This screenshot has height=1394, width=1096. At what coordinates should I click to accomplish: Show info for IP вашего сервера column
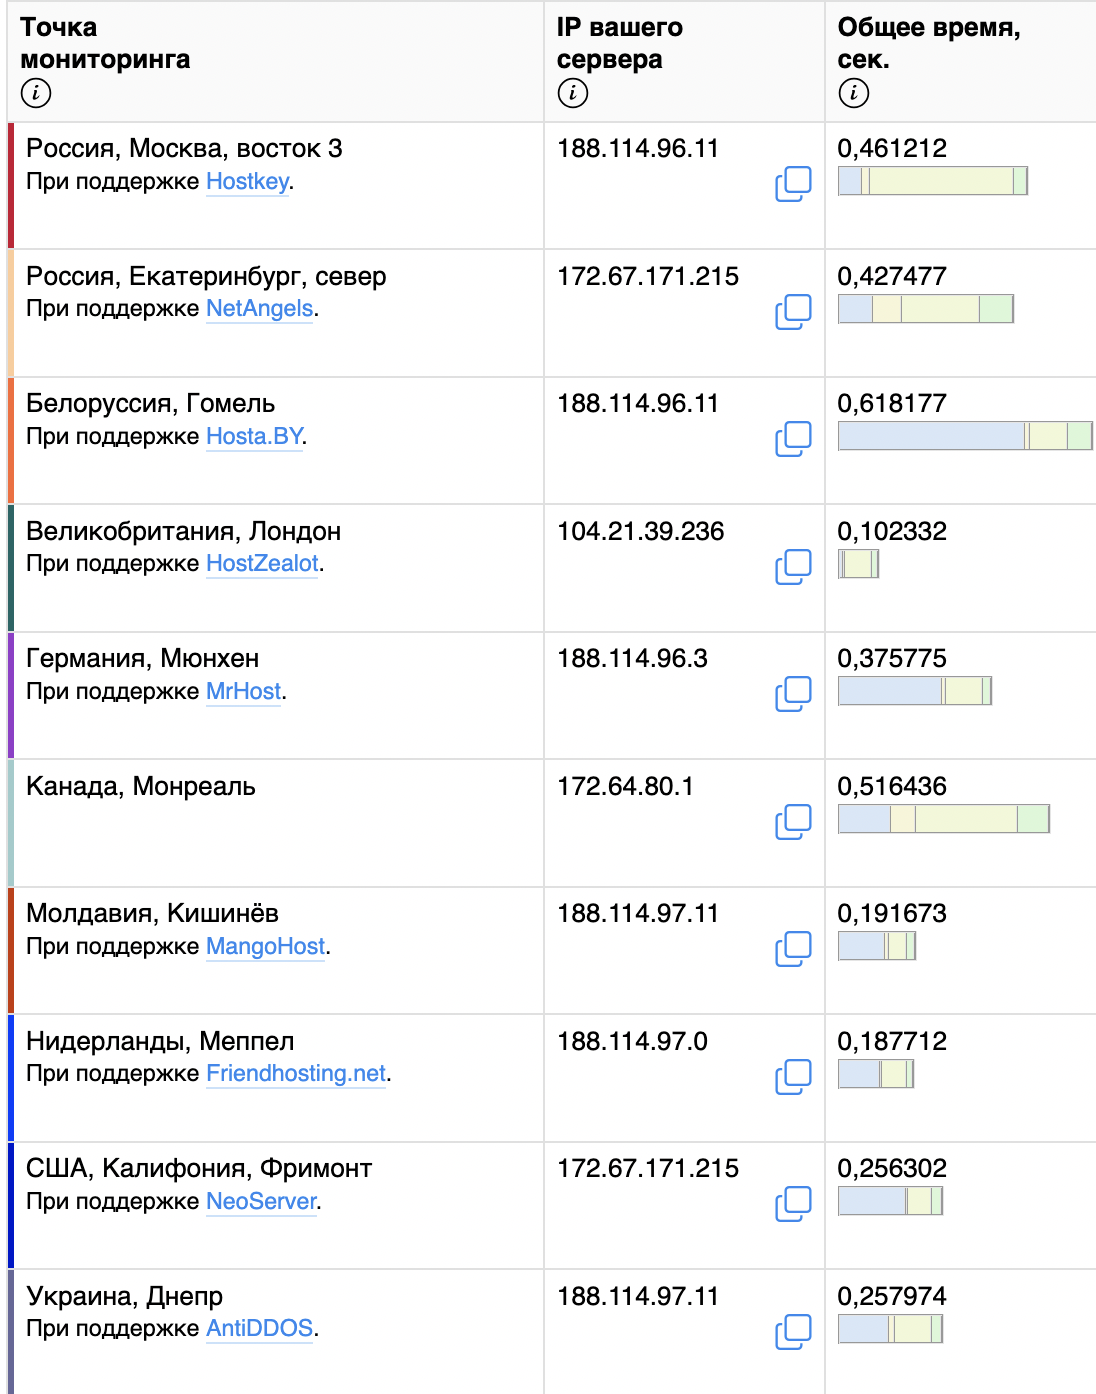573,93
